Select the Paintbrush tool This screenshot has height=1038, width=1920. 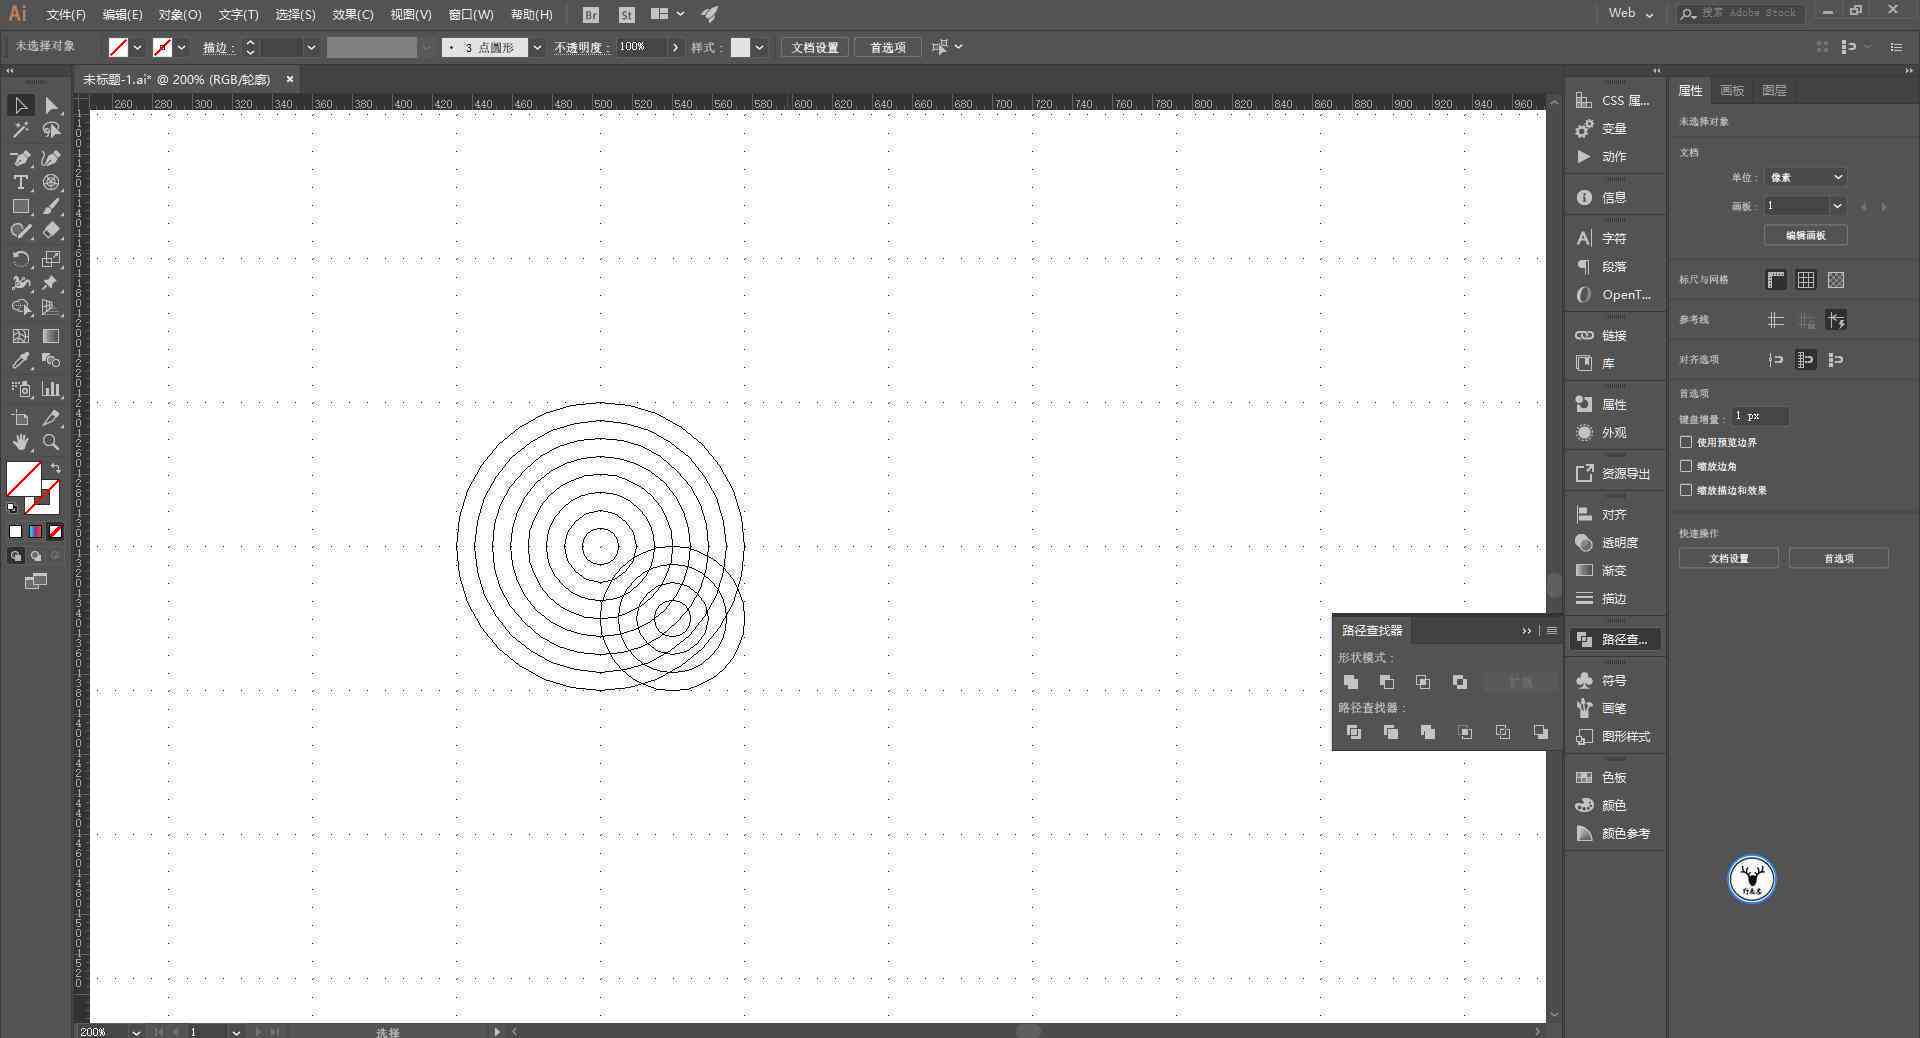52,206
